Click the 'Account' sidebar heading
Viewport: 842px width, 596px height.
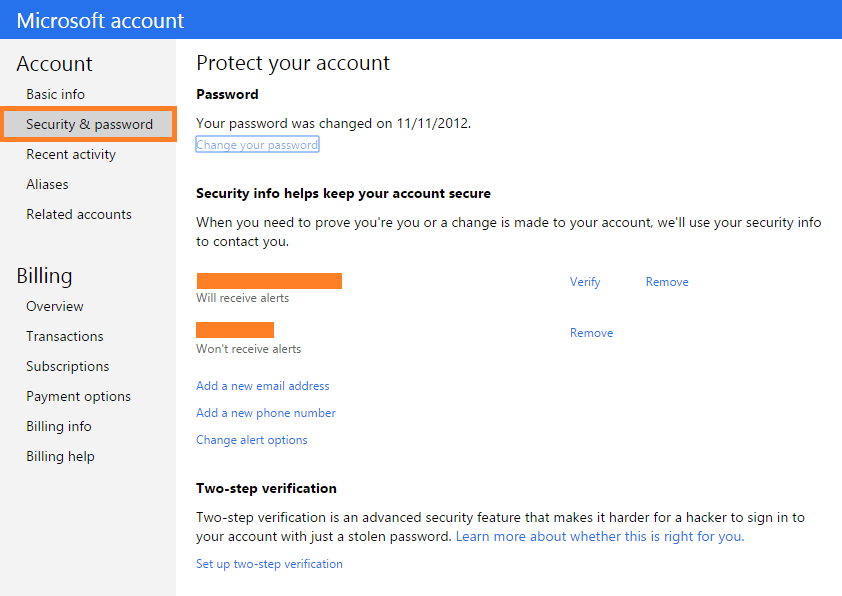coord(54,64)
